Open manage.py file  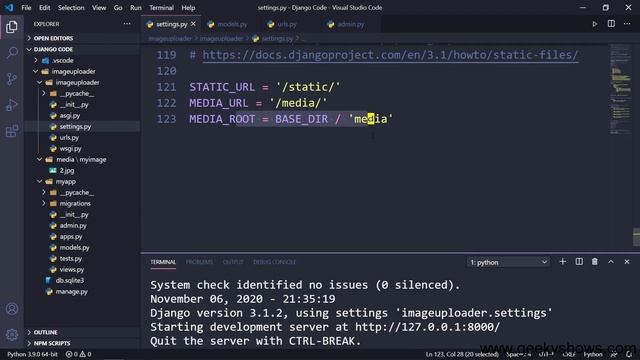71,291
